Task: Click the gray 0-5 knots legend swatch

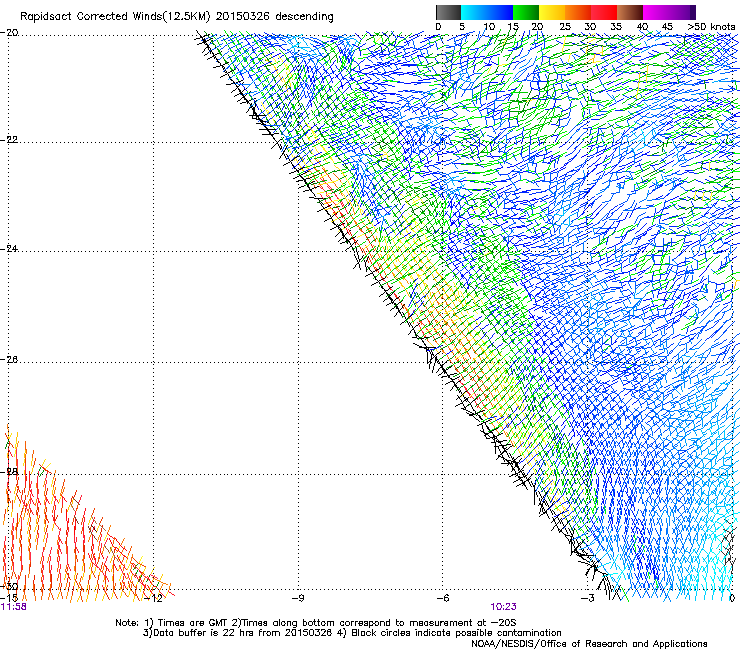Action: click(448, 12)
